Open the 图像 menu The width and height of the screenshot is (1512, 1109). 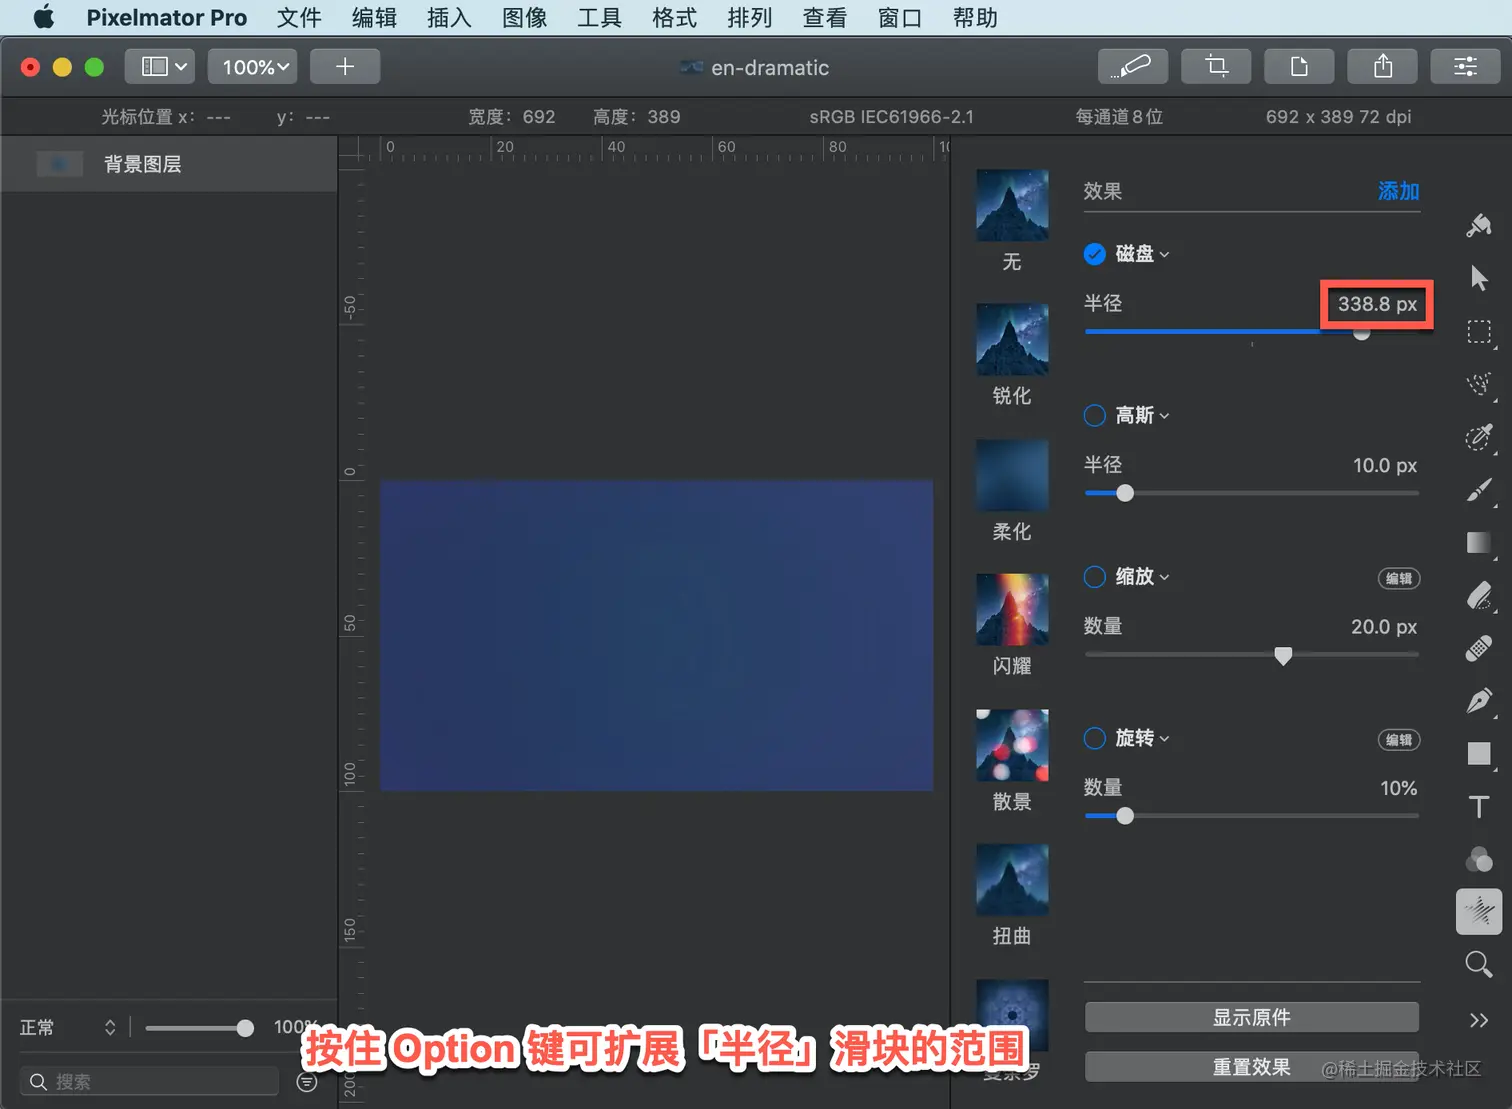click(524, 17)
